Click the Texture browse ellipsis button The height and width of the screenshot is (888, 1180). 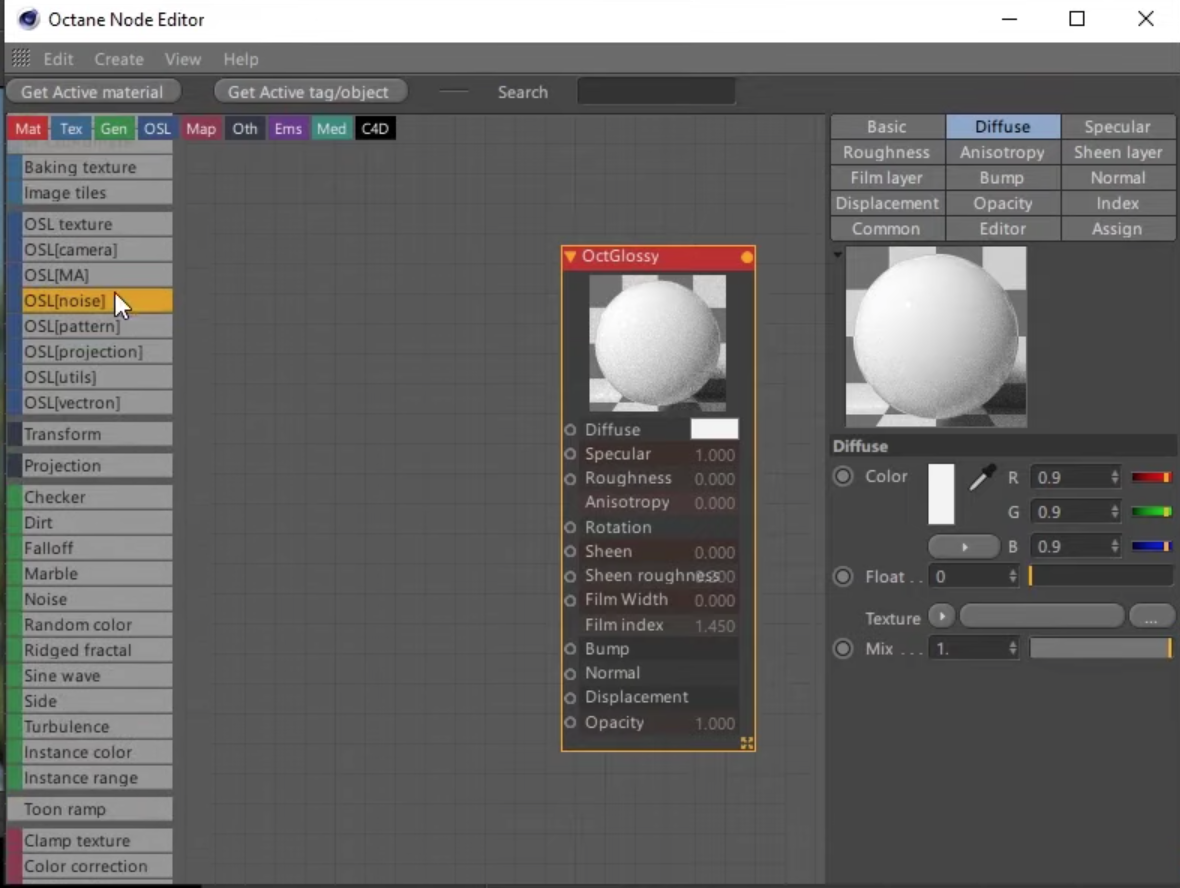[x=1151, y=617]
